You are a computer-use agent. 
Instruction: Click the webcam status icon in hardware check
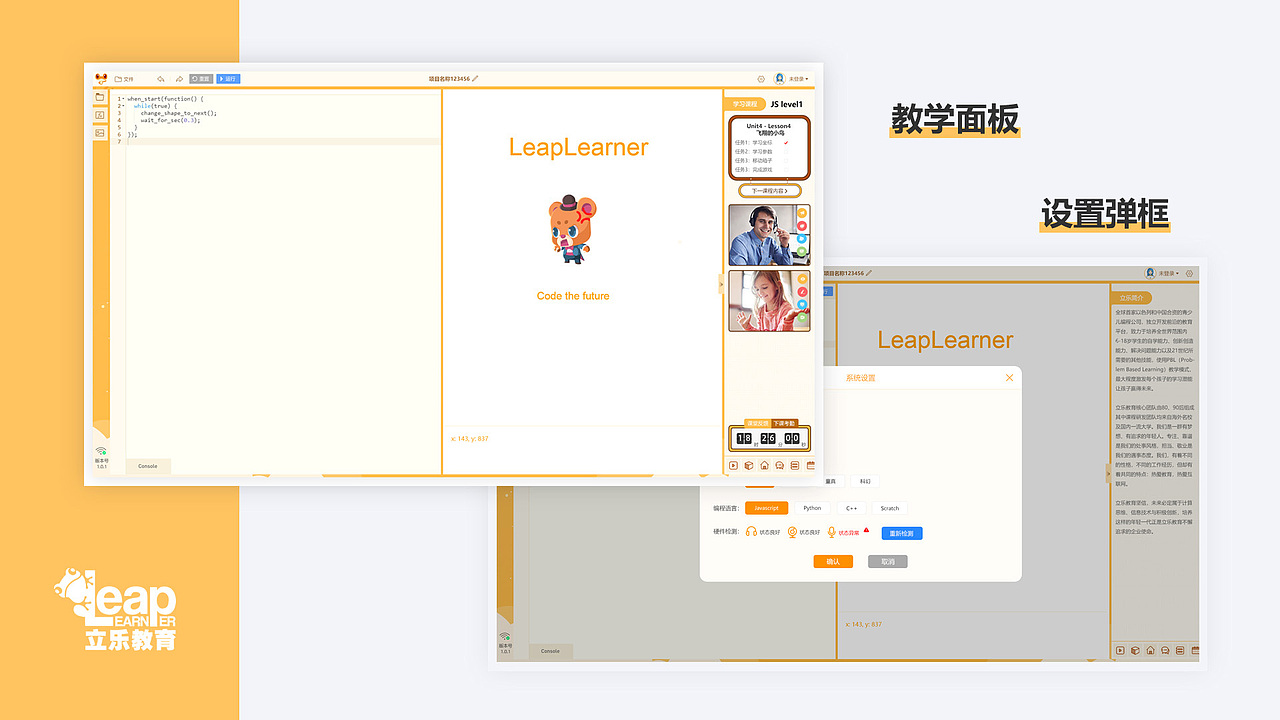pos(792,532)
